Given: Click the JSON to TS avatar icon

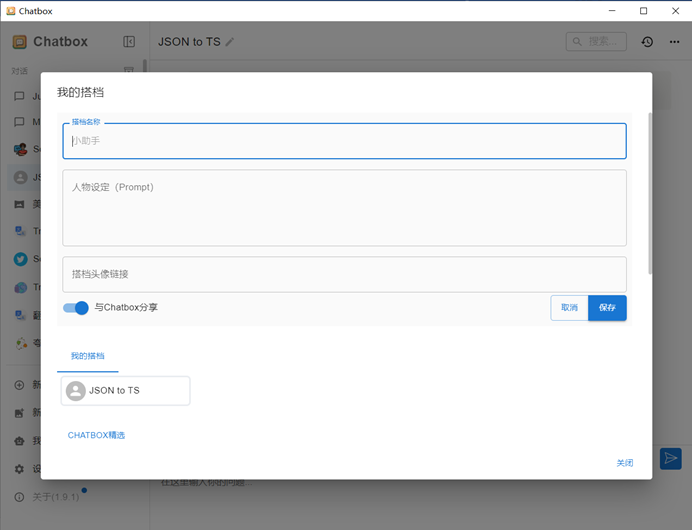Looking at the screenshot, I should tap(75, 391).
